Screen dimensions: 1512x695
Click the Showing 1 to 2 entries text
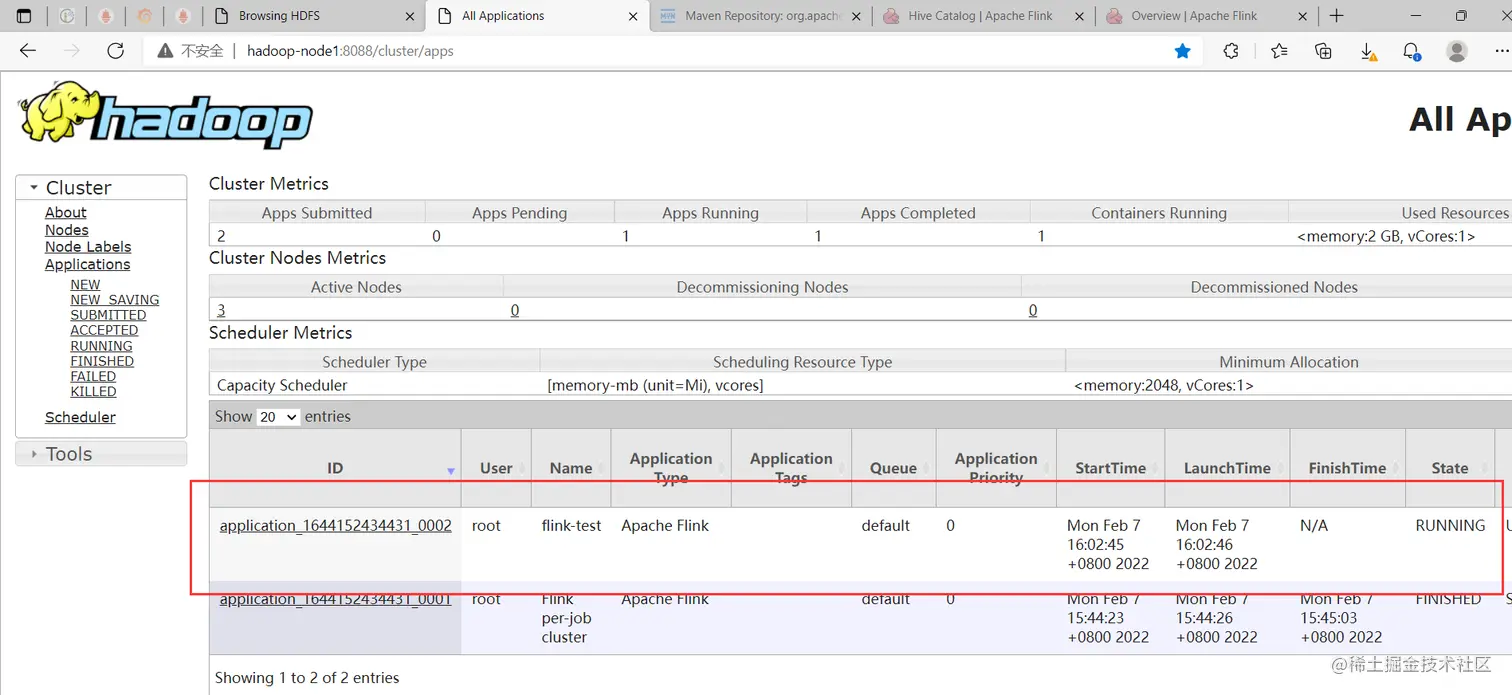[x=307, y=678]
